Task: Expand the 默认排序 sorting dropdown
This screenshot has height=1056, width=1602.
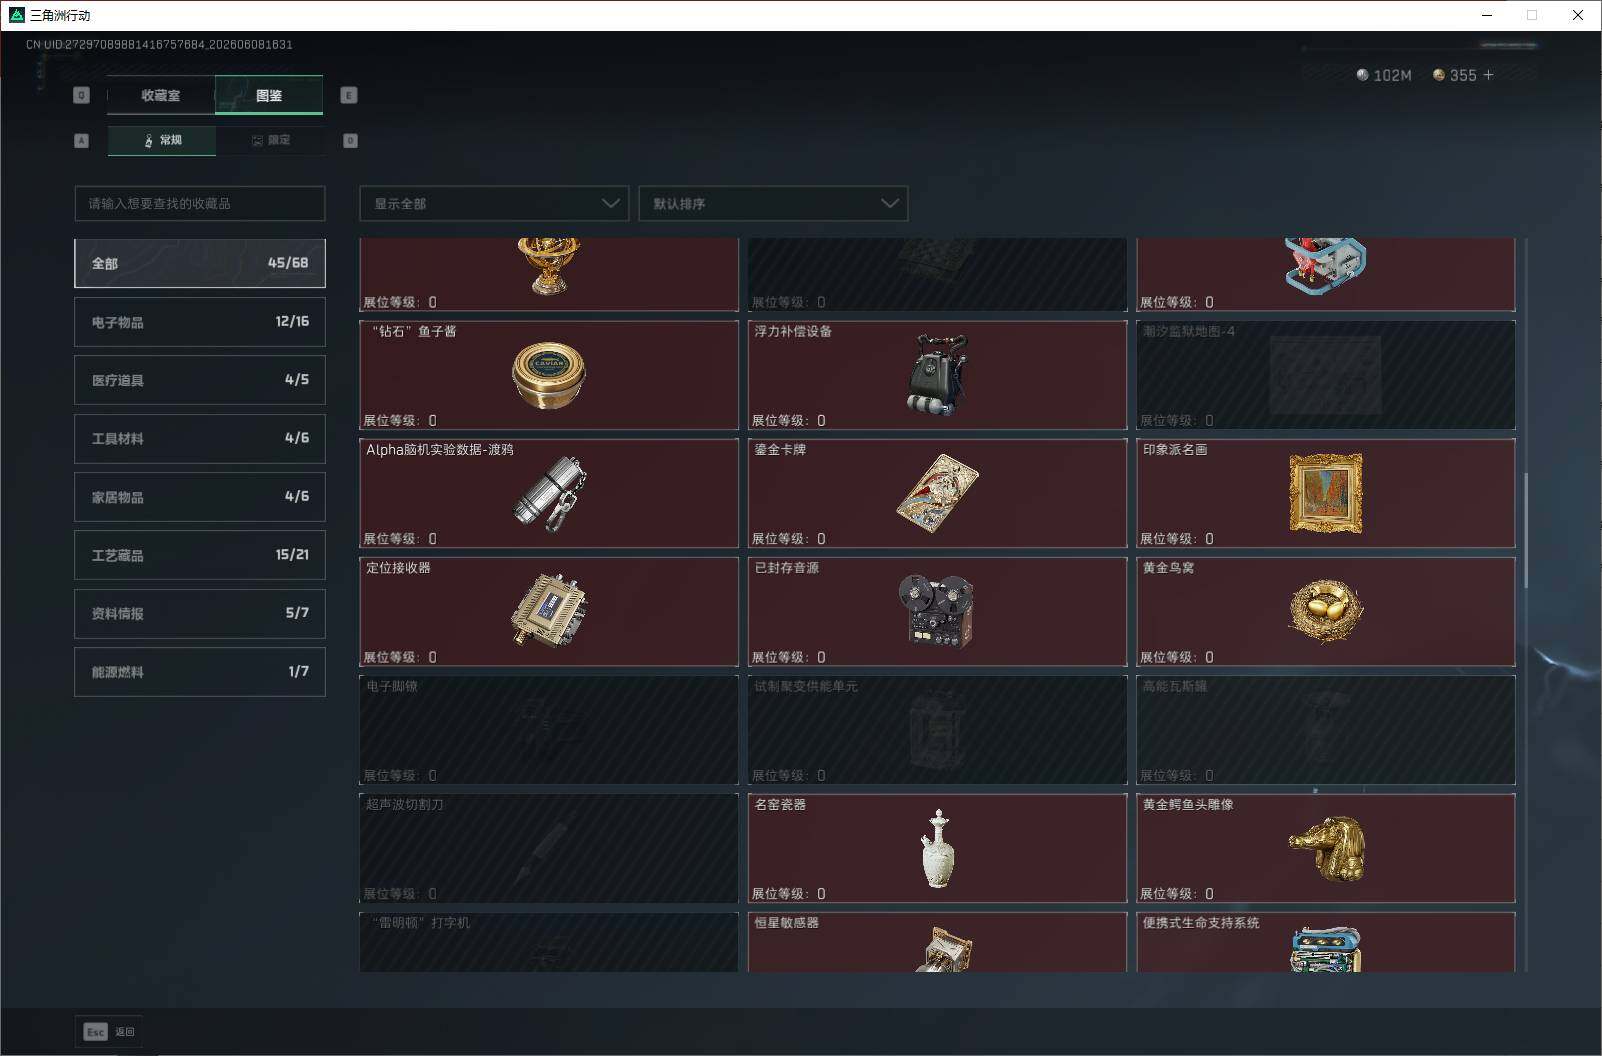Action: 773,203
